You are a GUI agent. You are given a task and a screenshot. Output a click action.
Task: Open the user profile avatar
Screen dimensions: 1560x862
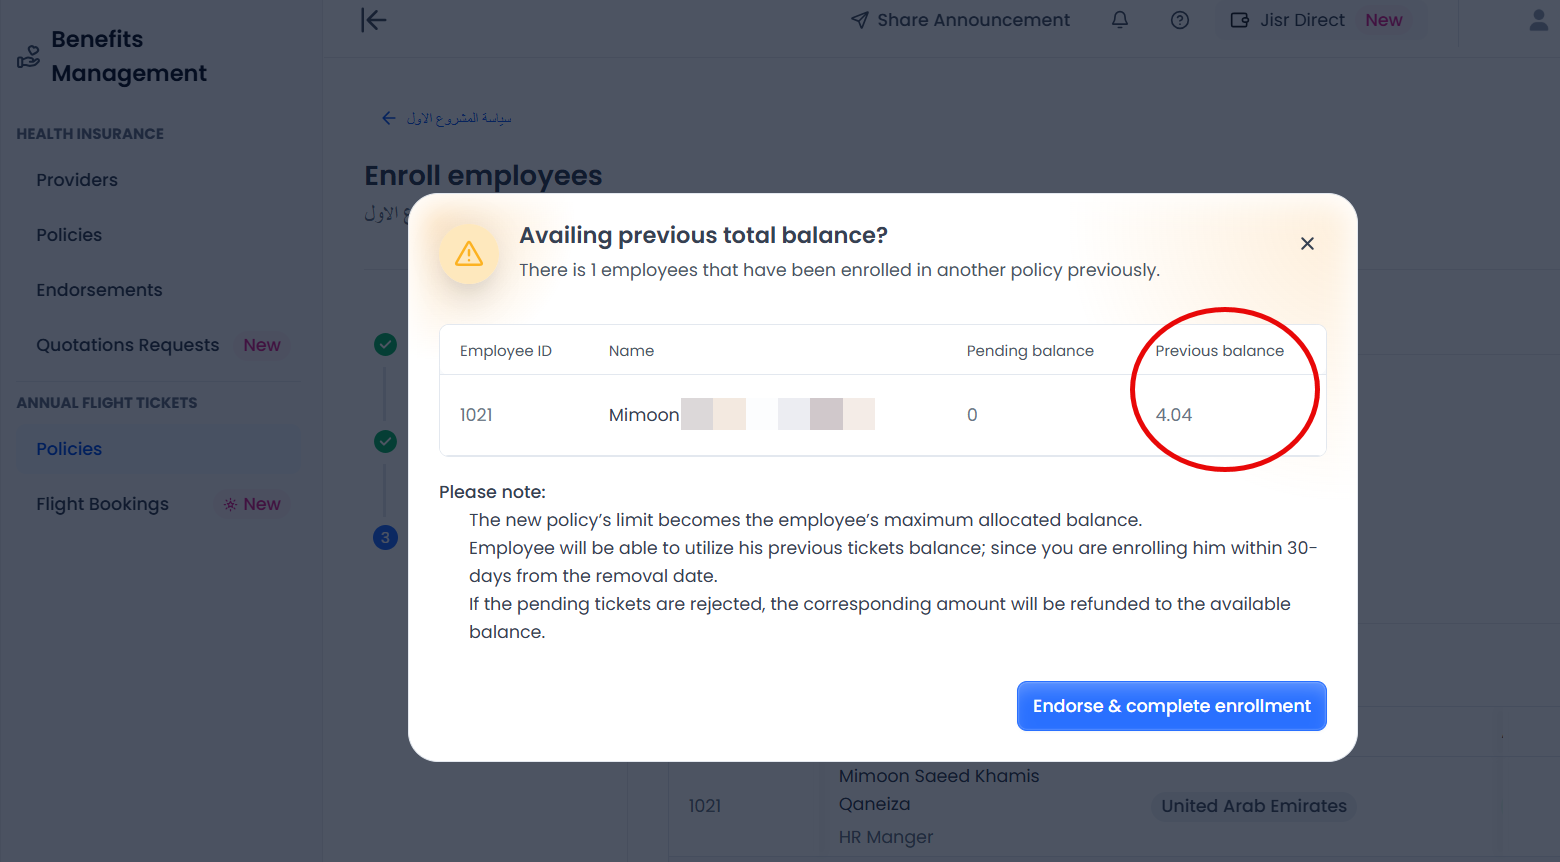click(1538, 20)
